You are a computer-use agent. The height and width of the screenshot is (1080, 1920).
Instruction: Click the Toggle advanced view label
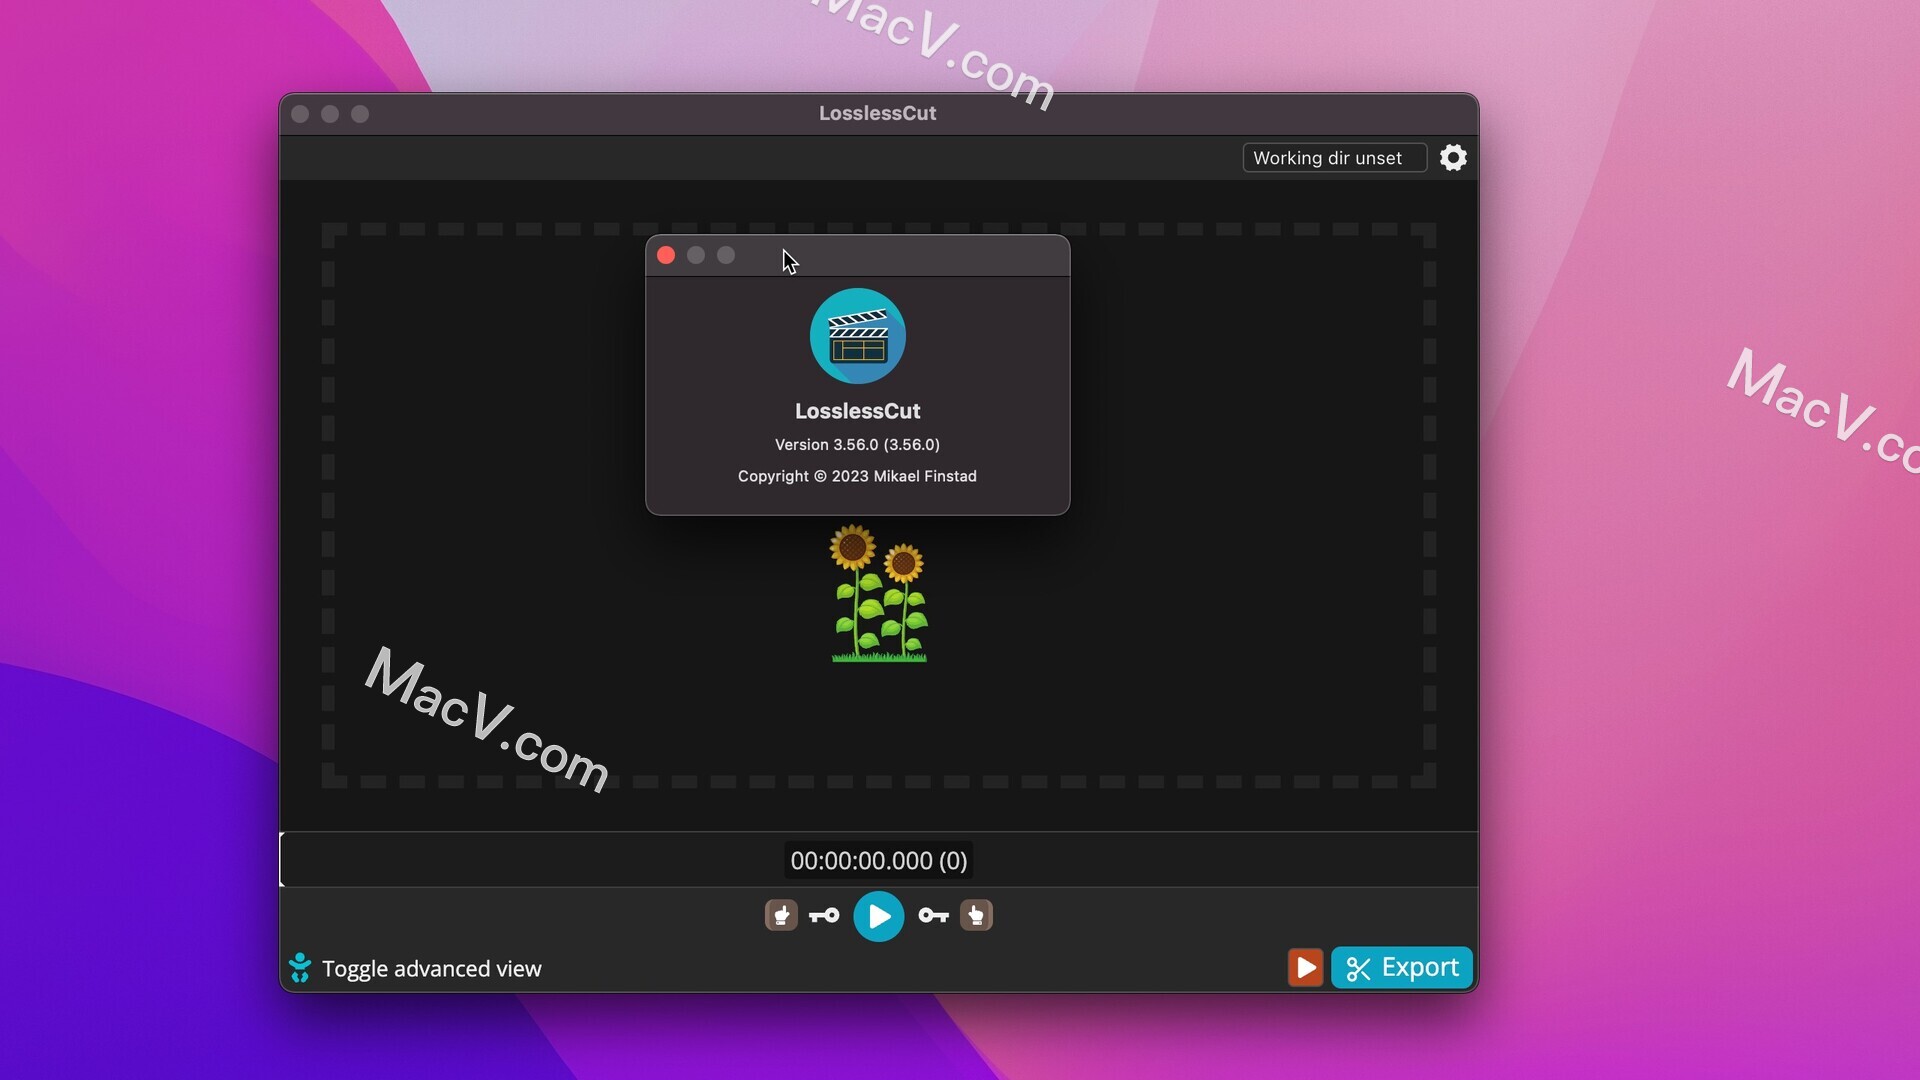tap(431, 969)
